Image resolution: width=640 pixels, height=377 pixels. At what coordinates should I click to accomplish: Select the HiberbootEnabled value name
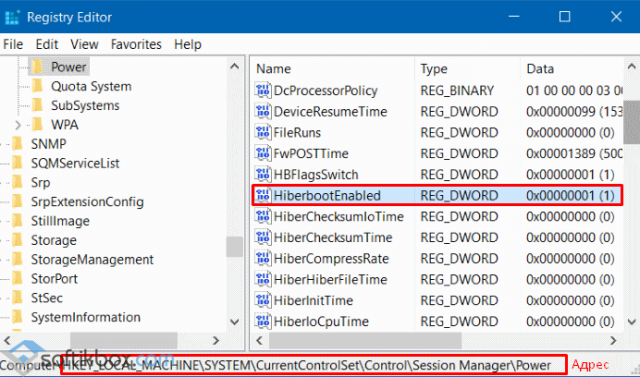[x=327, y=195]
